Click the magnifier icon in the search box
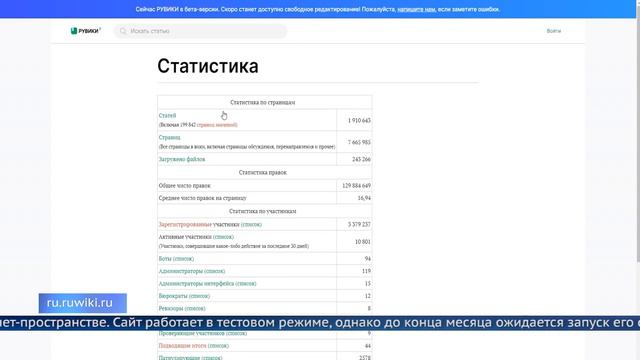640x360 pixels. 123,31
